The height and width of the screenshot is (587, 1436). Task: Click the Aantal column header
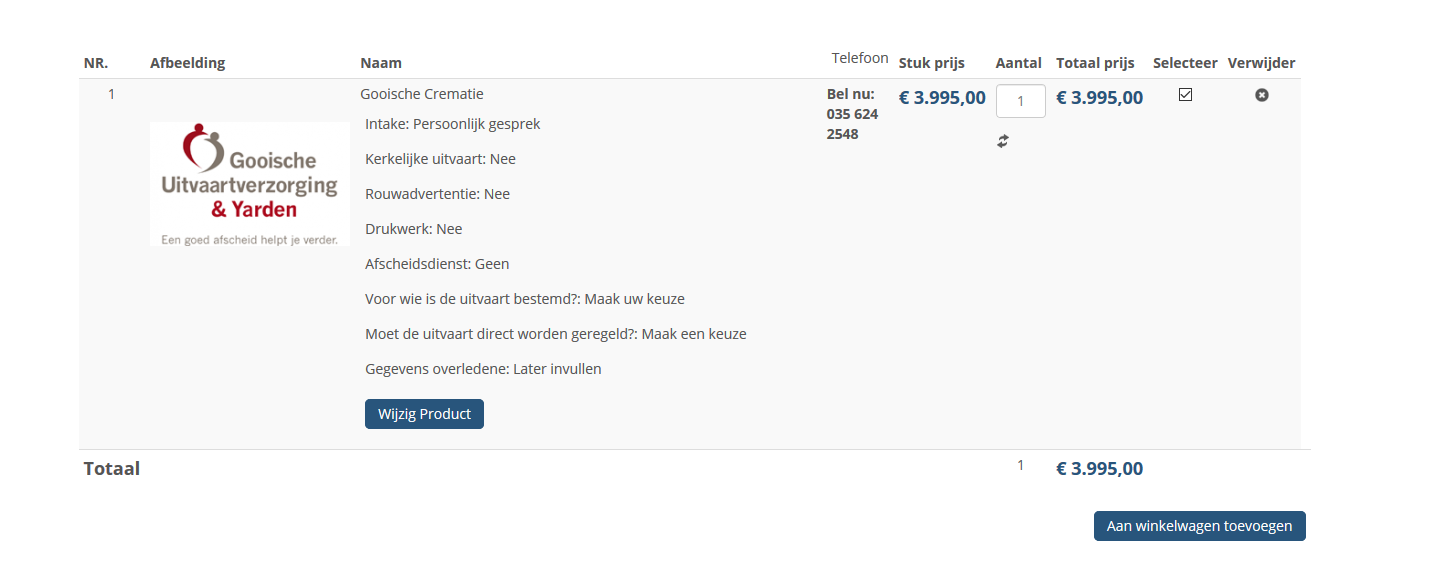[x=1018, y=63]
